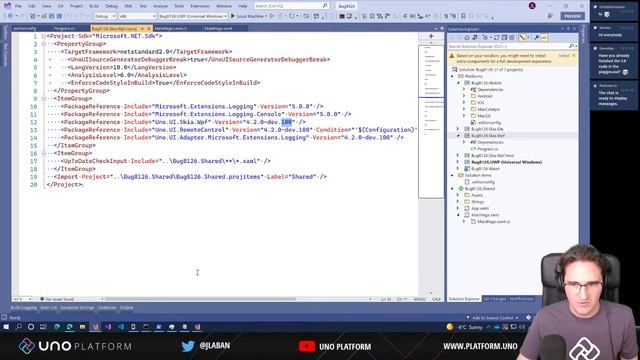Click the user account avatar
Viewport: 640px width, 360px height.
coord(532,6)
